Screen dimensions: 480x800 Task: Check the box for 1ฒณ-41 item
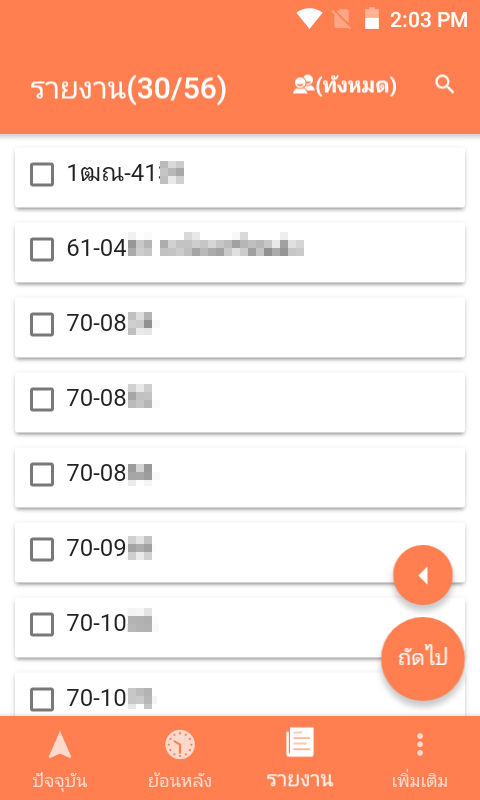42,174
